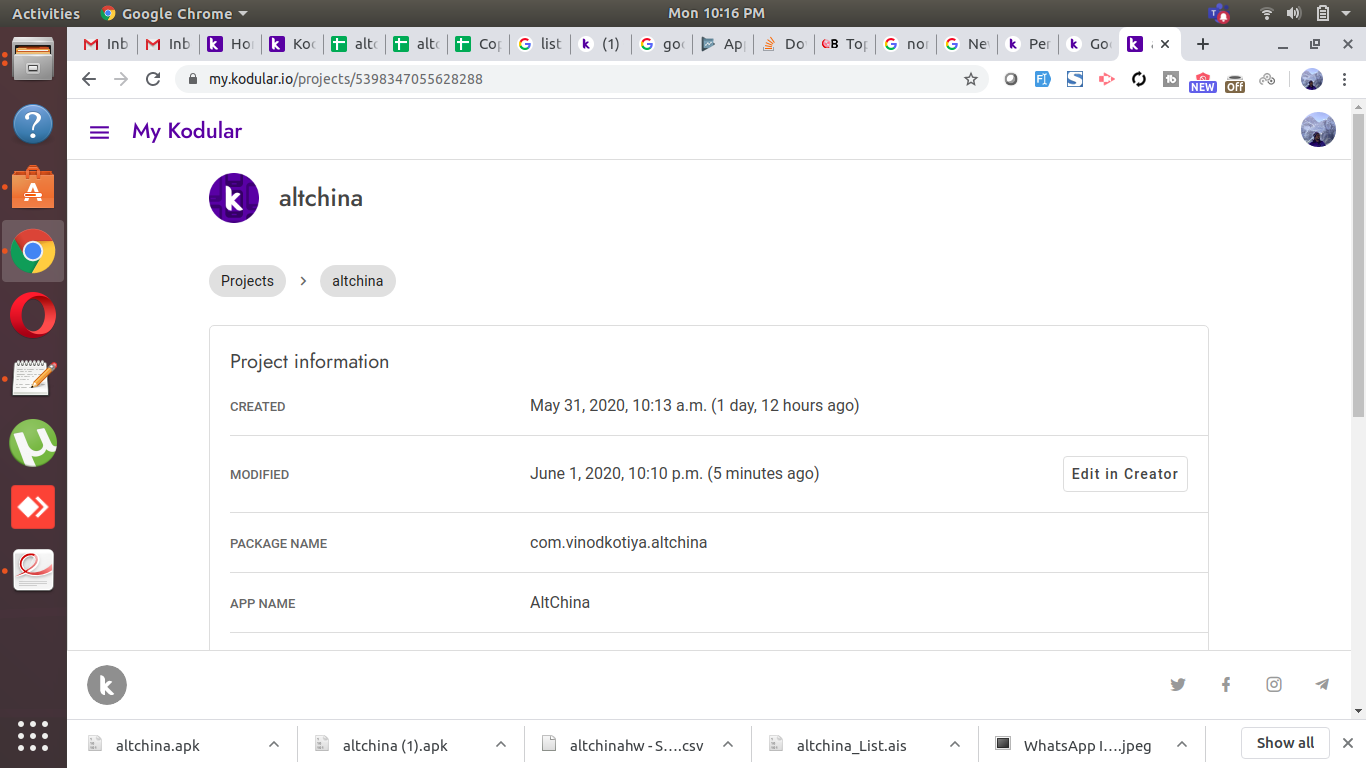Show applications grid in the dock
1366x768 pixels.
coord(33,735)
